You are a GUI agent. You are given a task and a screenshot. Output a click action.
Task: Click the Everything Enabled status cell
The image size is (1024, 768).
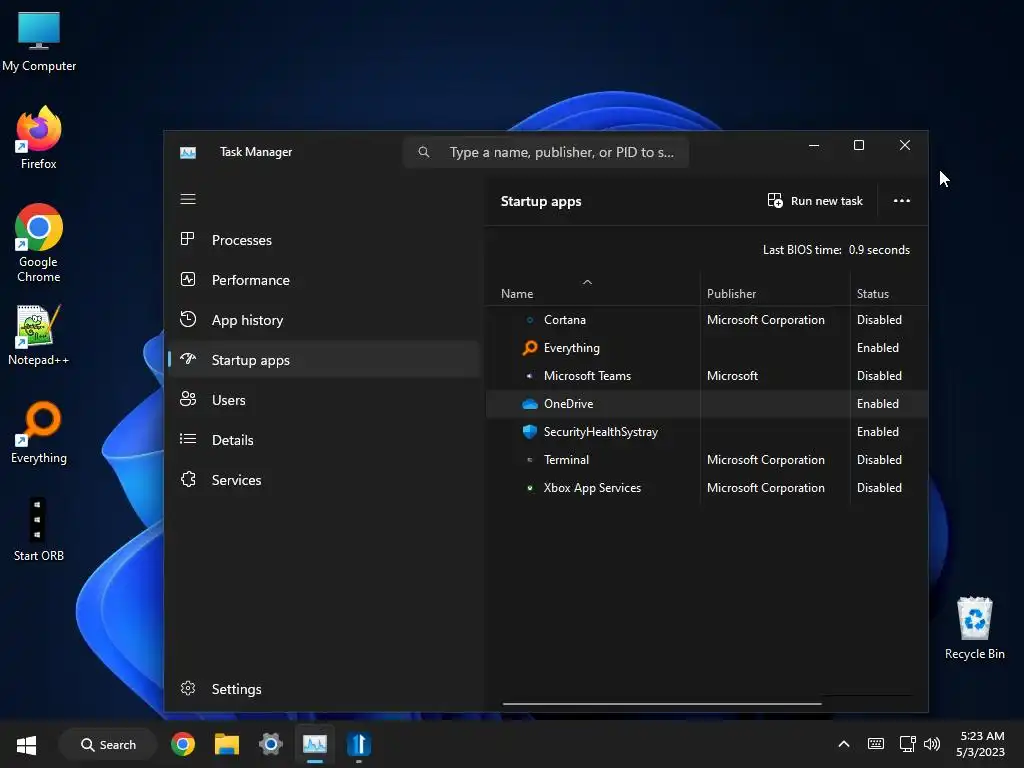[x=889, y=347]
